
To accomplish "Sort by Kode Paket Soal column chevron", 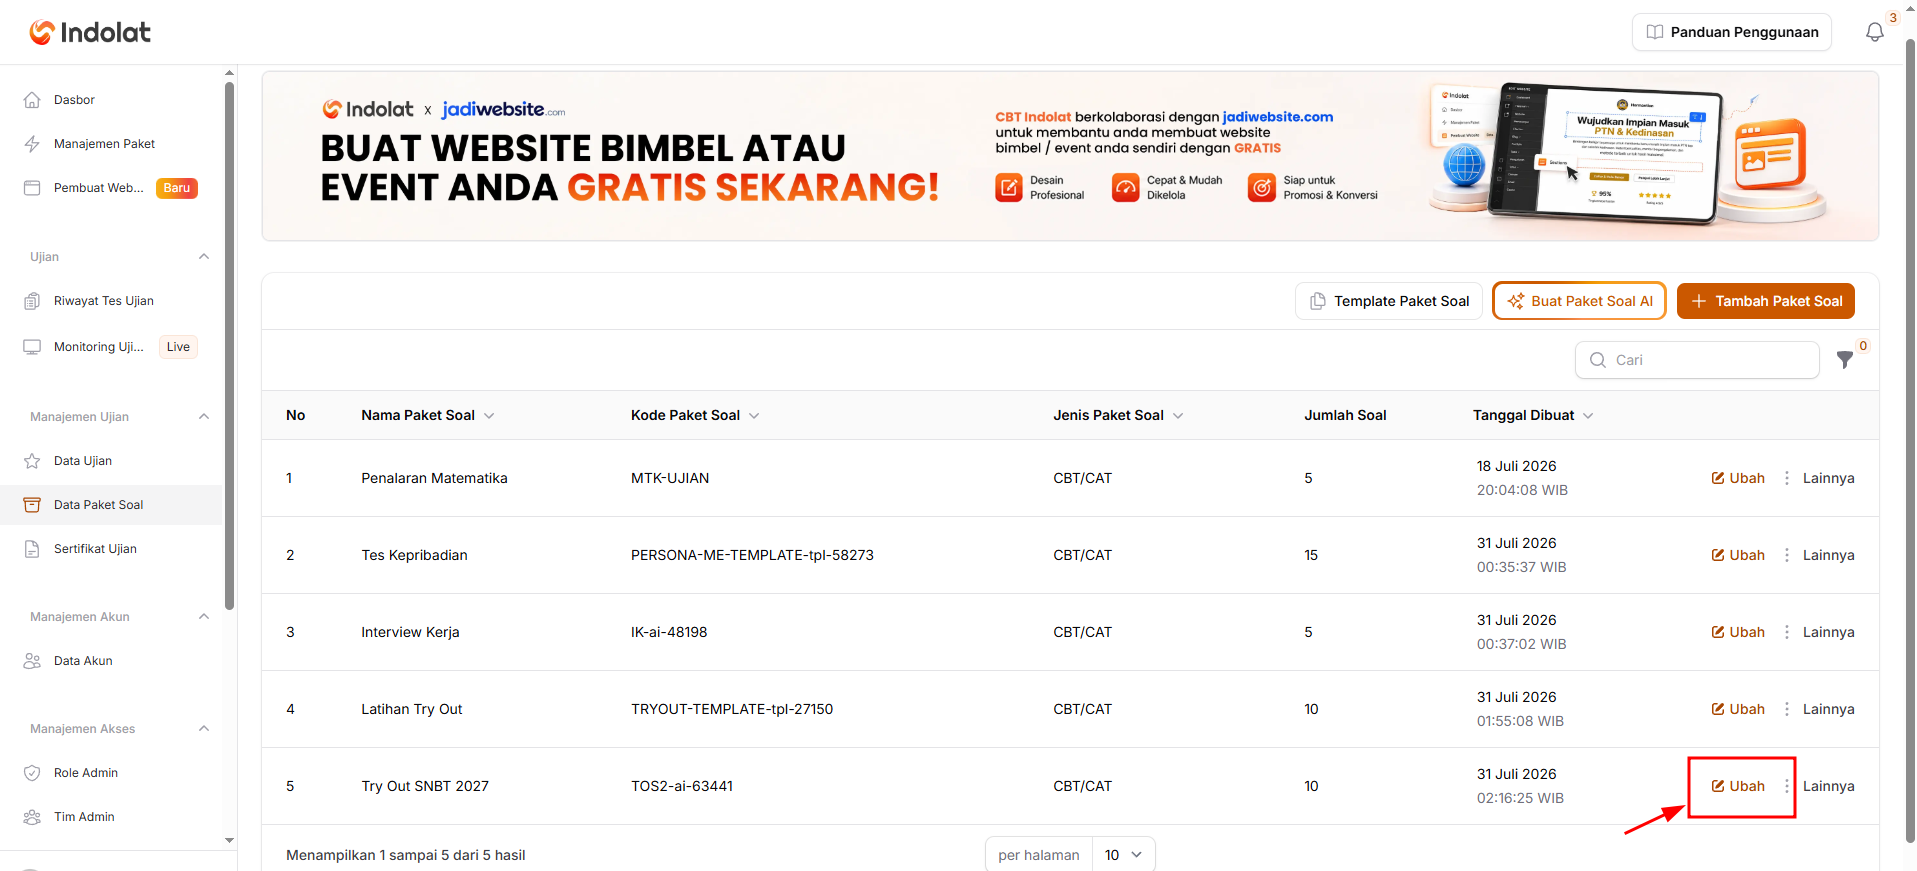I will [754, 416].
